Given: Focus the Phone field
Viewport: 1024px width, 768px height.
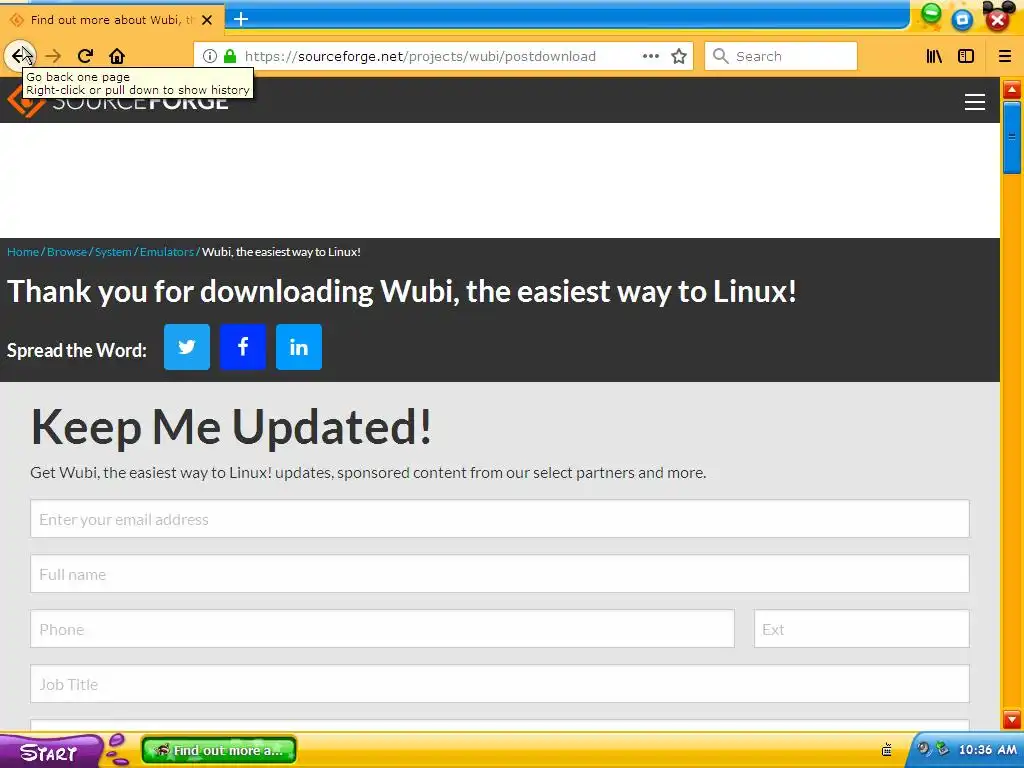Looking at the screenshot, I should [x=382, y=629].
